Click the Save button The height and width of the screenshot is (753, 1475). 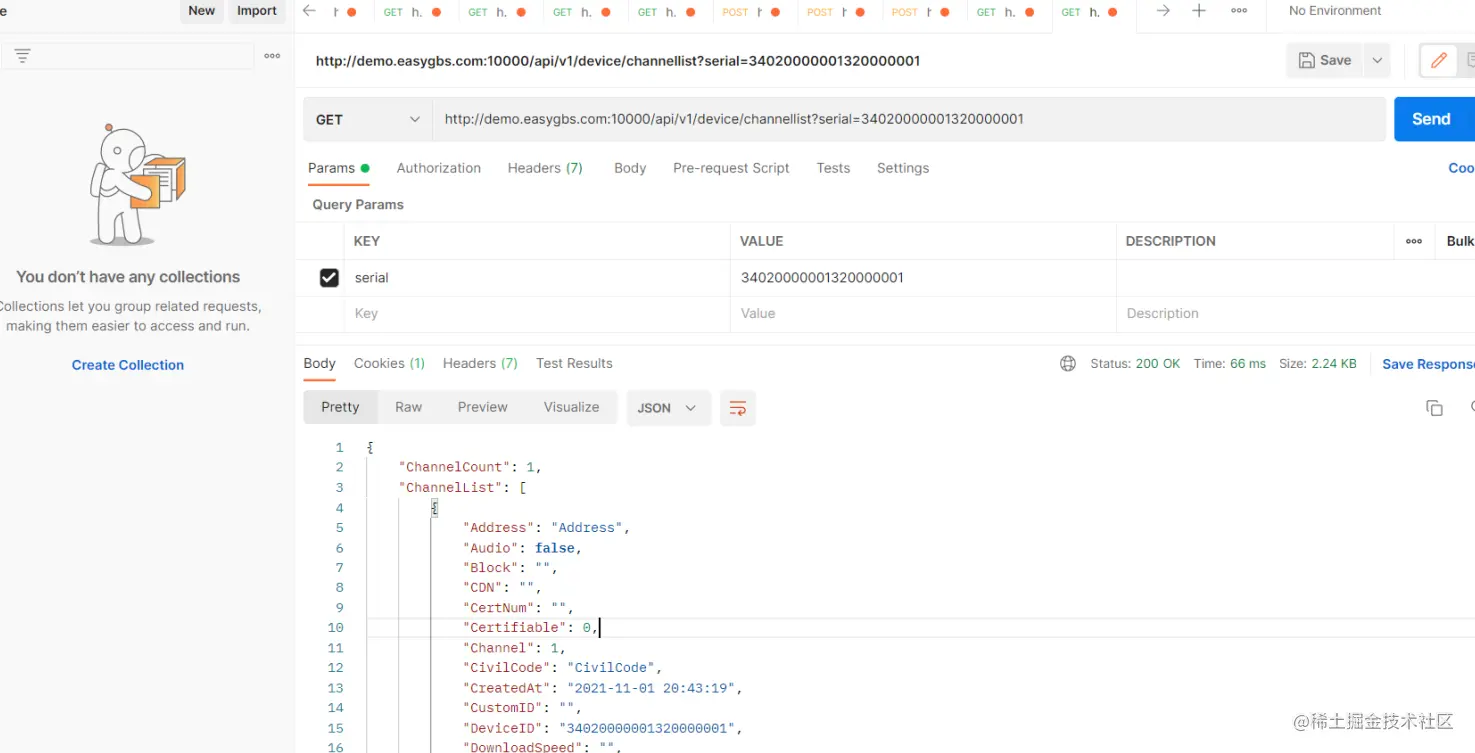click(x=1325, y=60)
